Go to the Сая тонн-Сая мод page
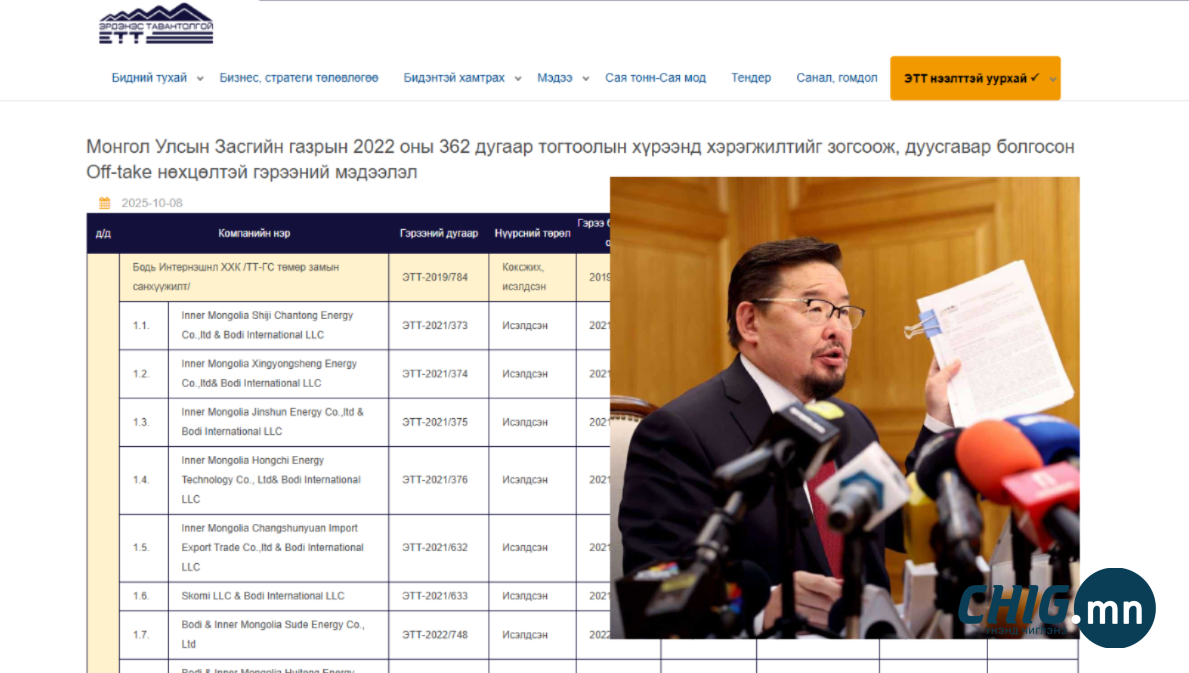Image resolution: width=1189 pixels, height=673 pixels. pos(655,78)
